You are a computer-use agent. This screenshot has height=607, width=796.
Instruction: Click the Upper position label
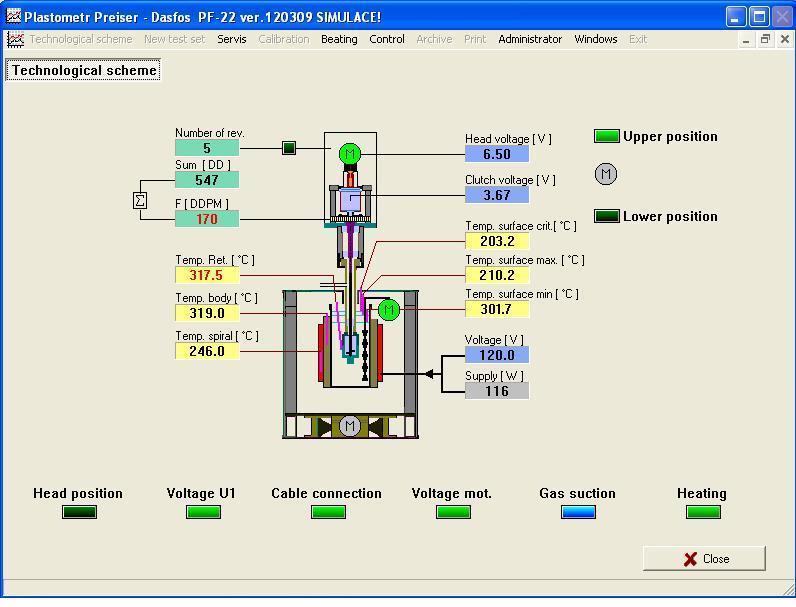click(670, 137)
